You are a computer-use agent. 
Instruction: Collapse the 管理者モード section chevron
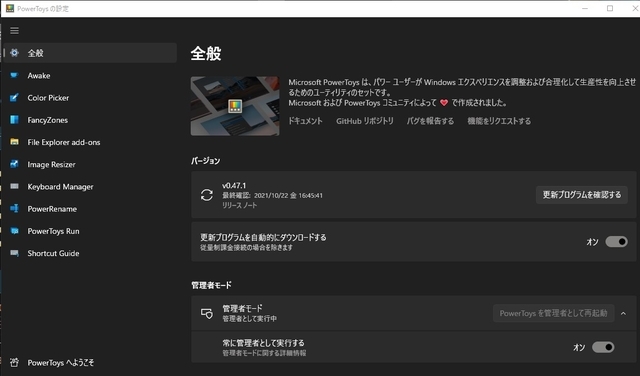pos(623,314)
